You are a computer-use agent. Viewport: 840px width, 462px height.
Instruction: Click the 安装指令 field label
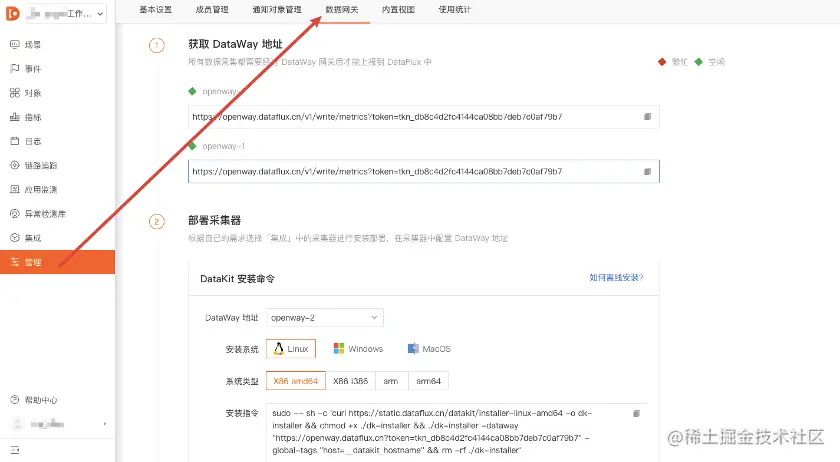(242, 413)
